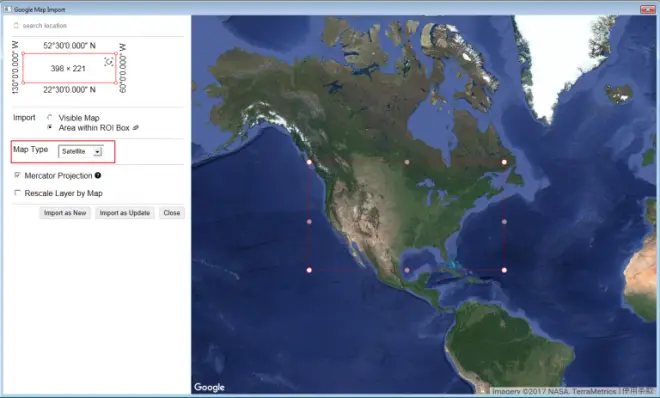Select the Visible Map radio button
The image size is (660, 398).
point(50,117)
